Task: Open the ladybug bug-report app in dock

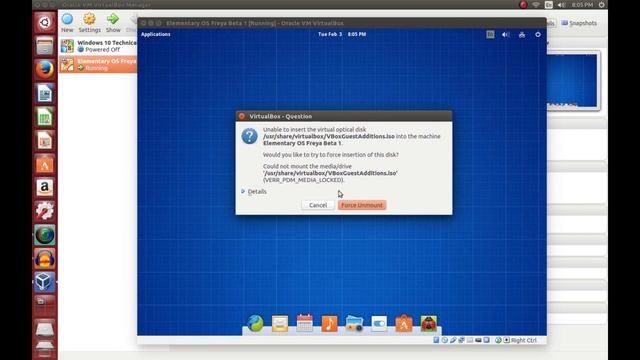Action: click(x=429, y=323)
